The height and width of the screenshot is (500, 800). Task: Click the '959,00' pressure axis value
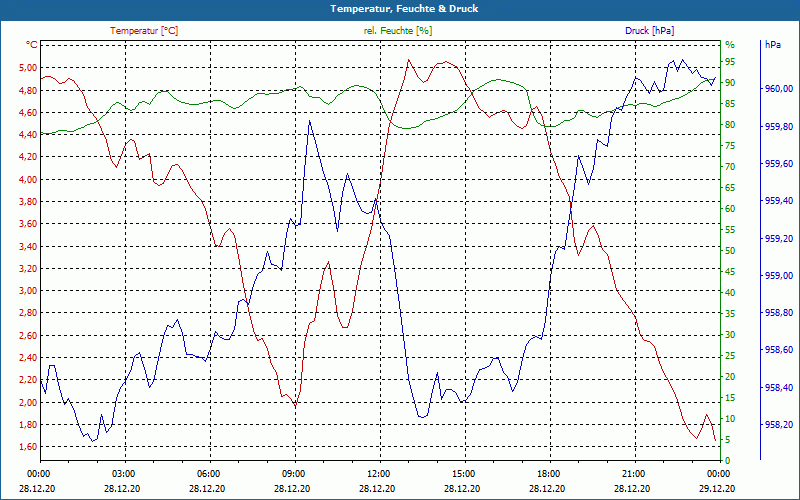(x=779, y=276)
